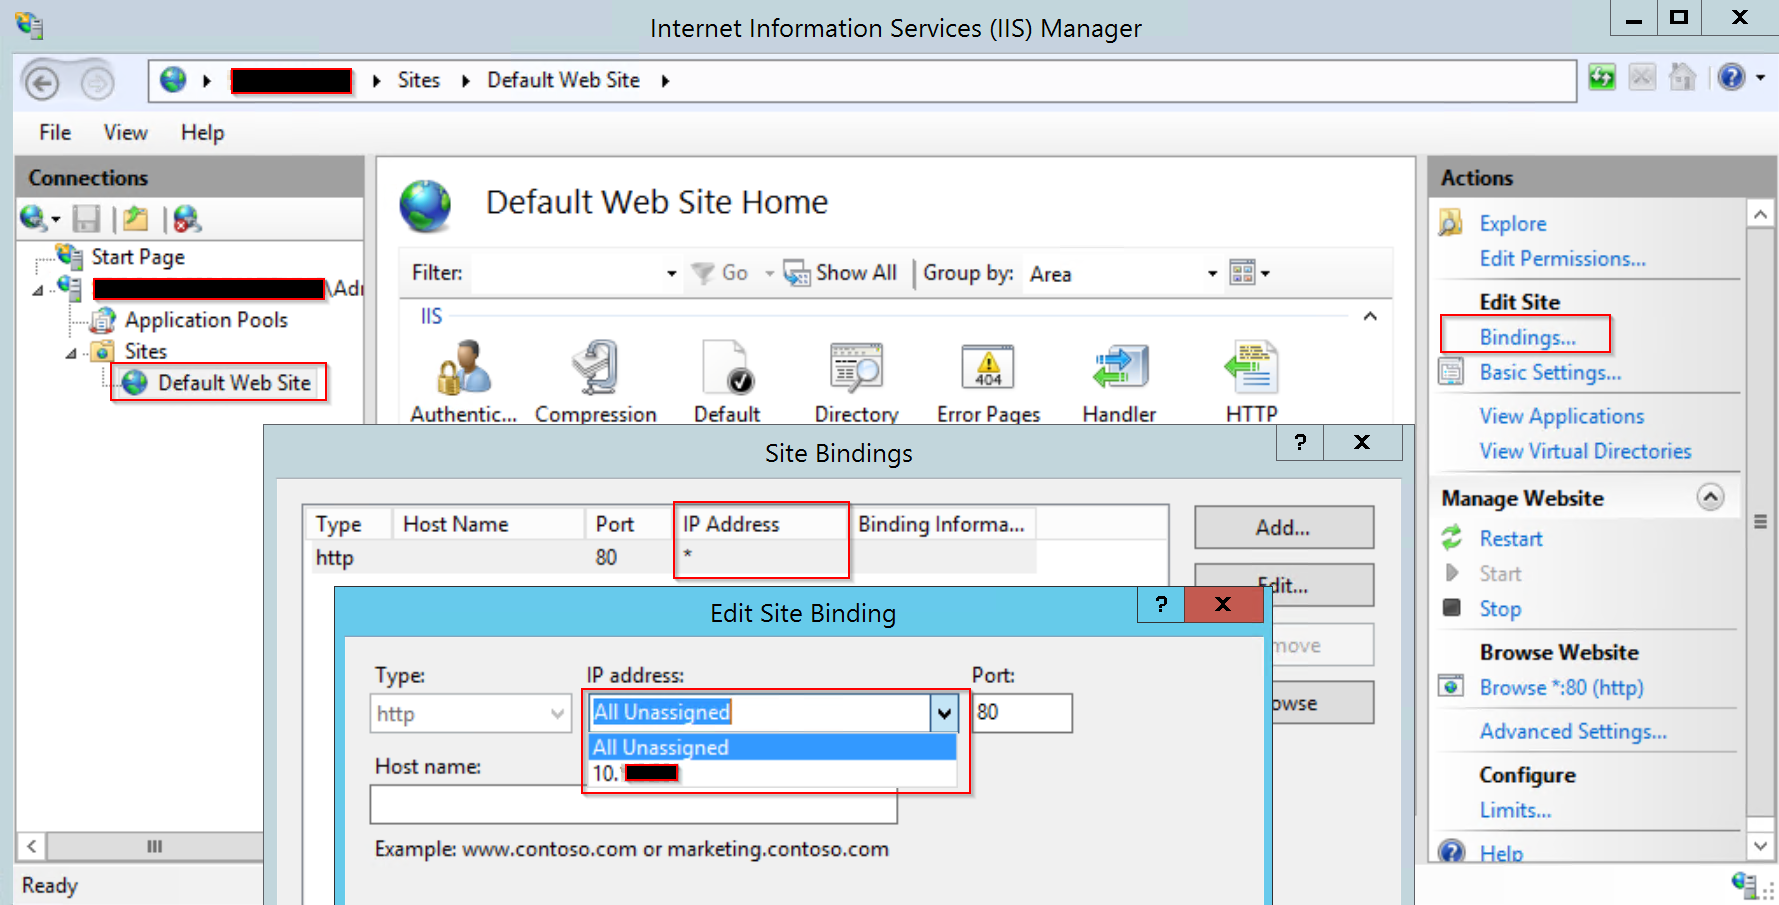Open the Handler Mappings feature icon
This screenshot has height=905, width=1779.
click(1119, 367)
